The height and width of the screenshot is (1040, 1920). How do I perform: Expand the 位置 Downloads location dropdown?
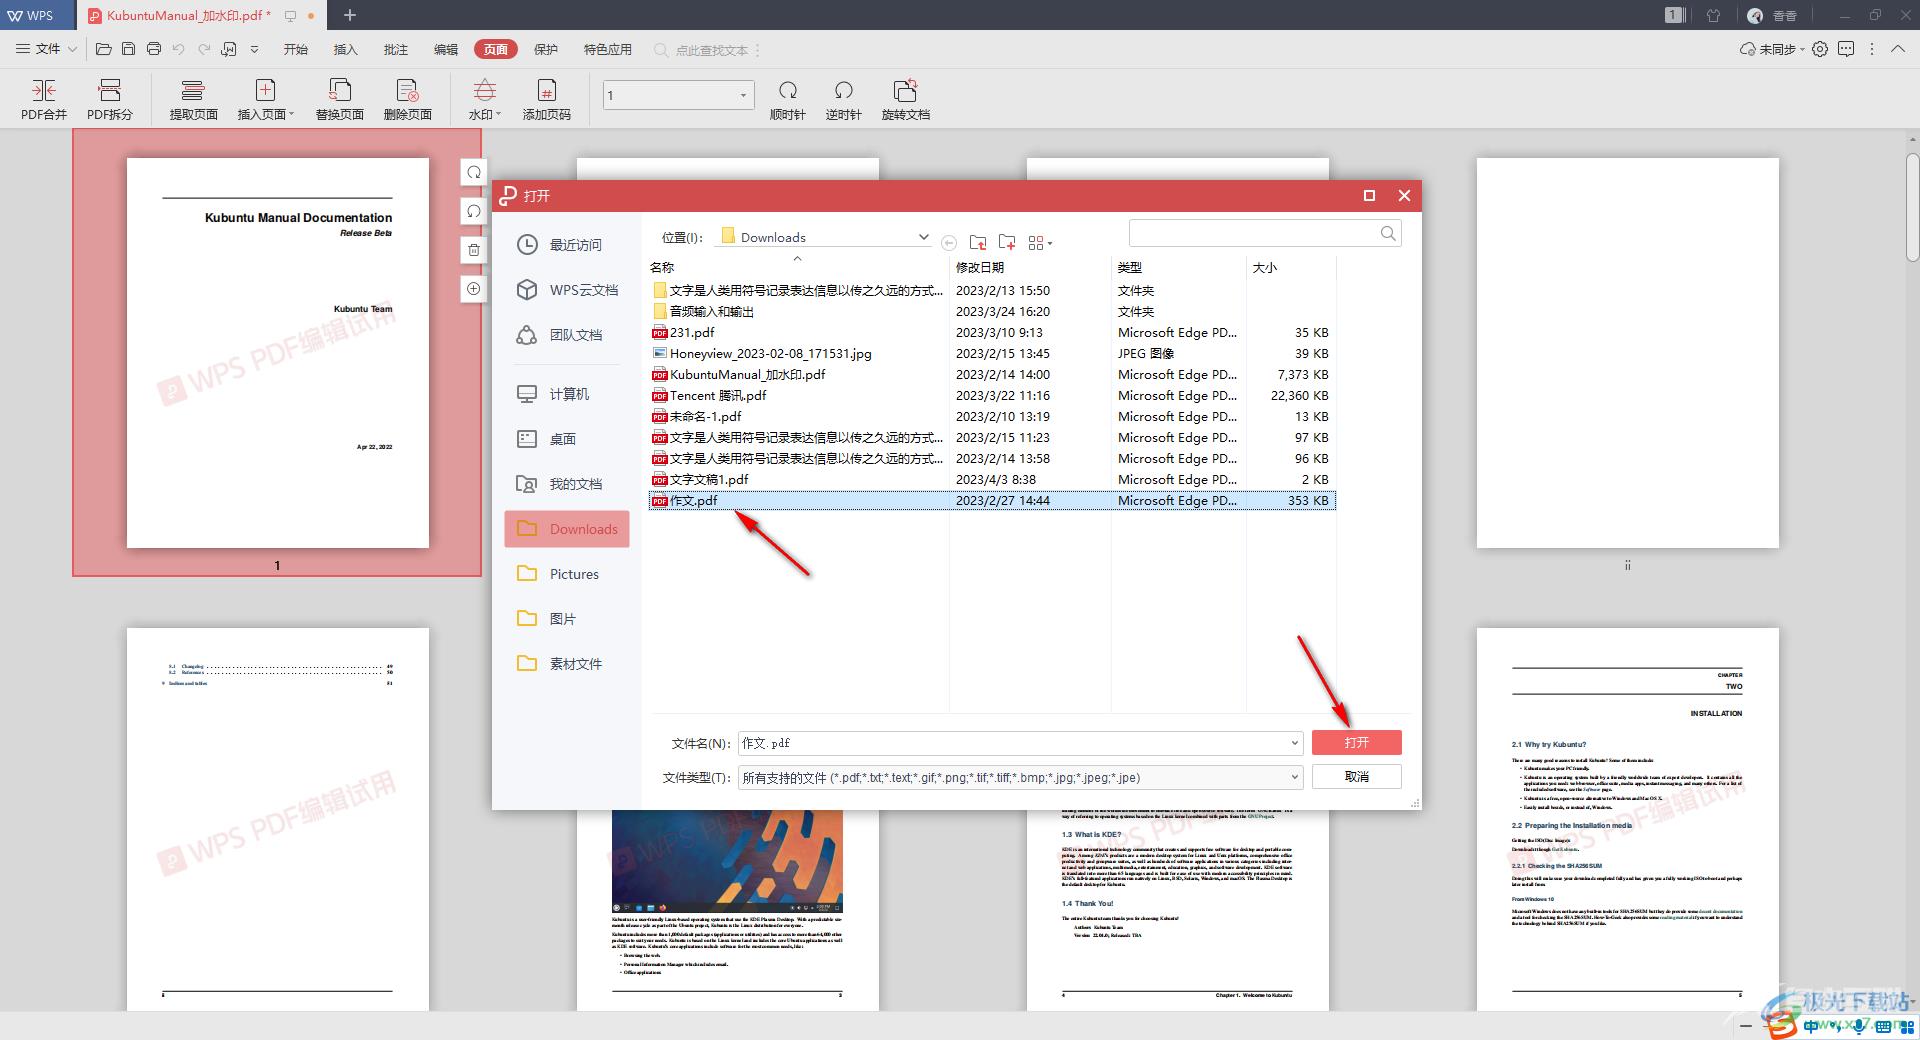923,237
